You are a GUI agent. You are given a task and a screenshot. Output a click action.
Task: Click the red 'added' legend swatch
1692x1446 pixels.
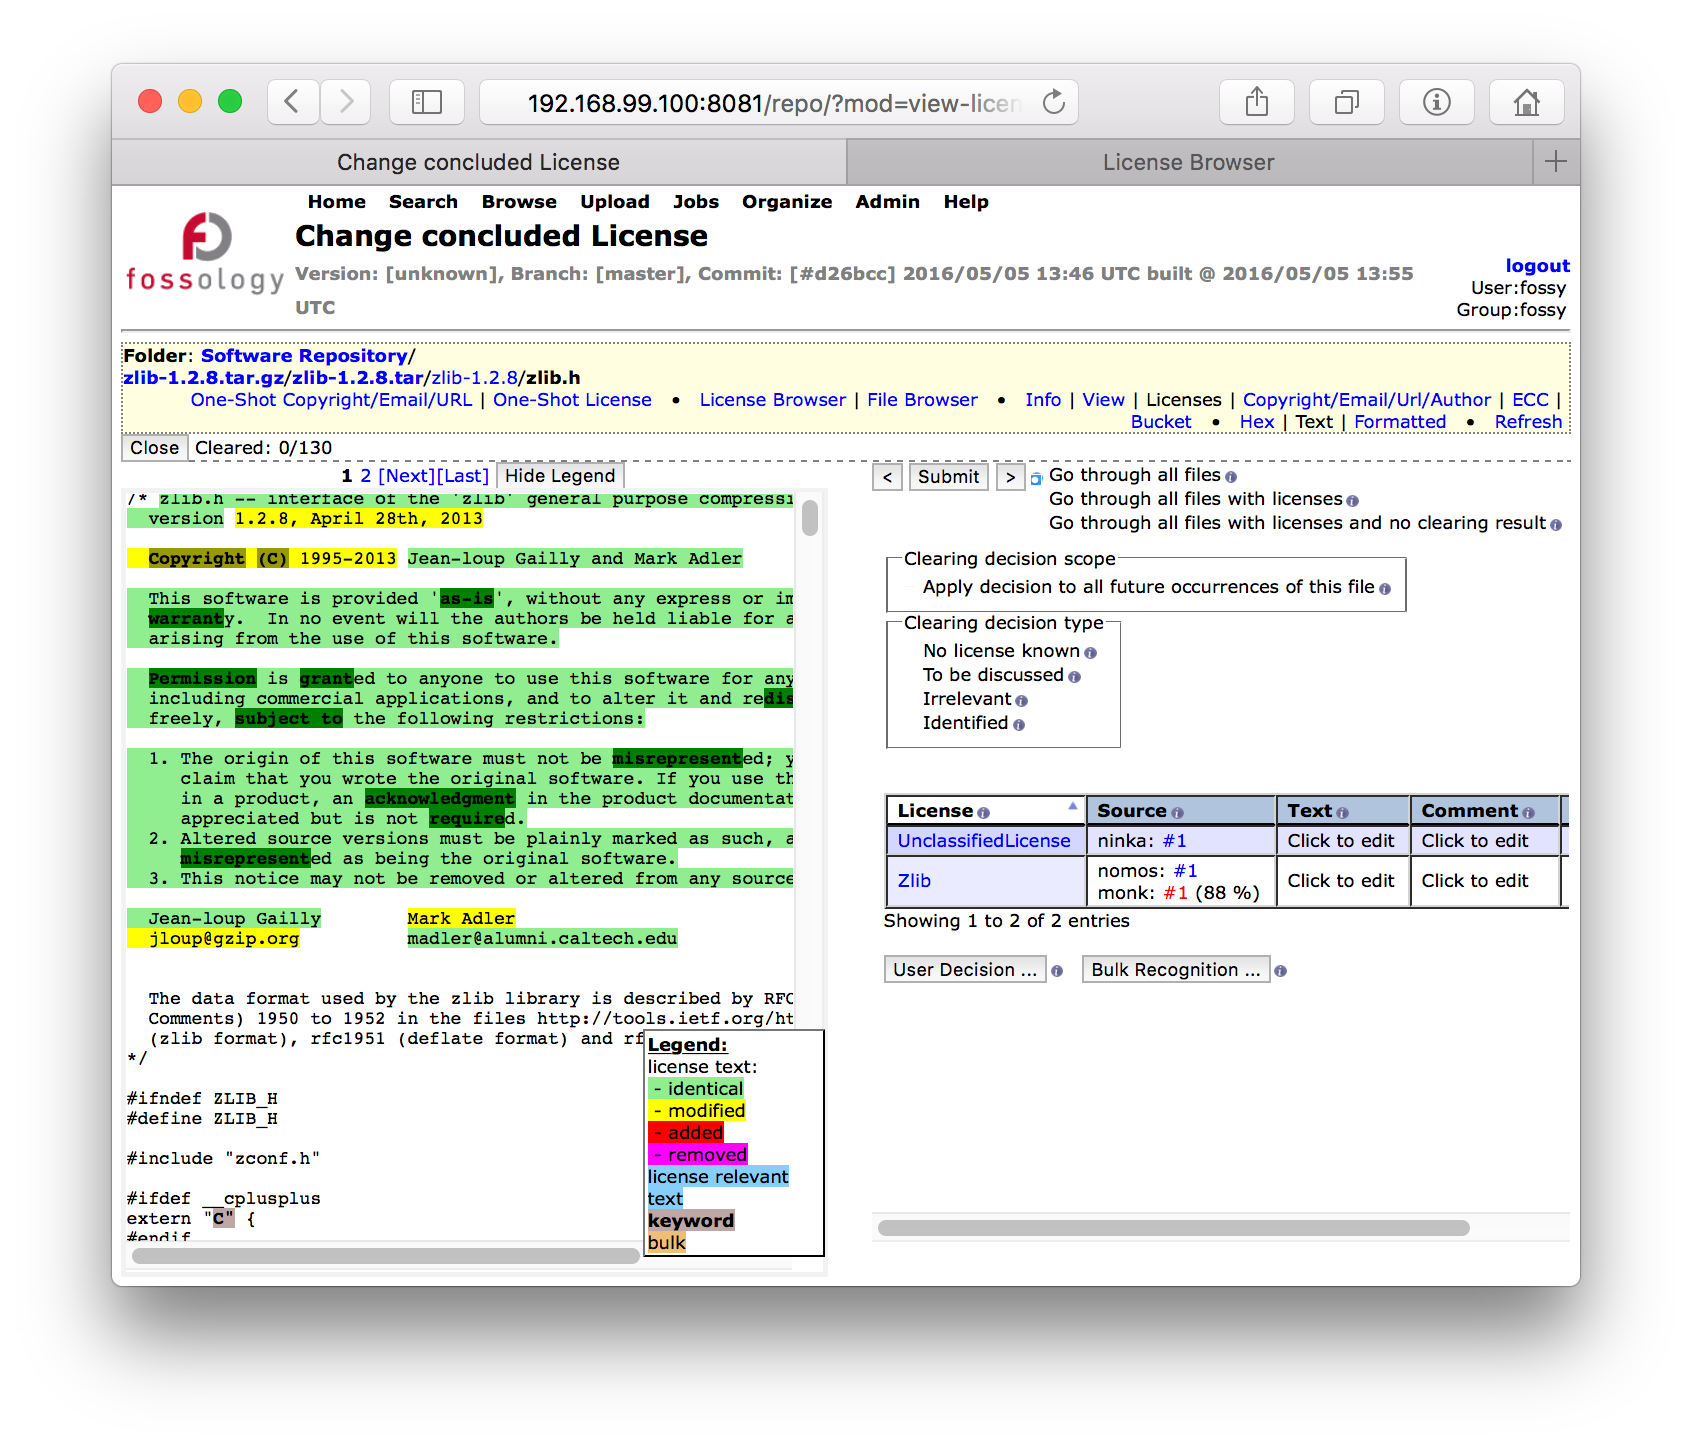(x=686, y=1133)
